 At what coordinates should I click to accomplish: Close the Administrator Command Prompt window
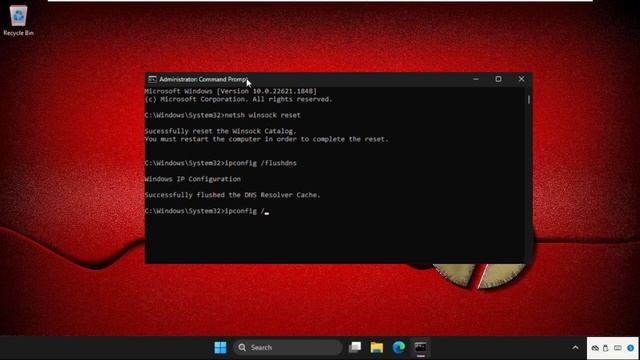521,79
